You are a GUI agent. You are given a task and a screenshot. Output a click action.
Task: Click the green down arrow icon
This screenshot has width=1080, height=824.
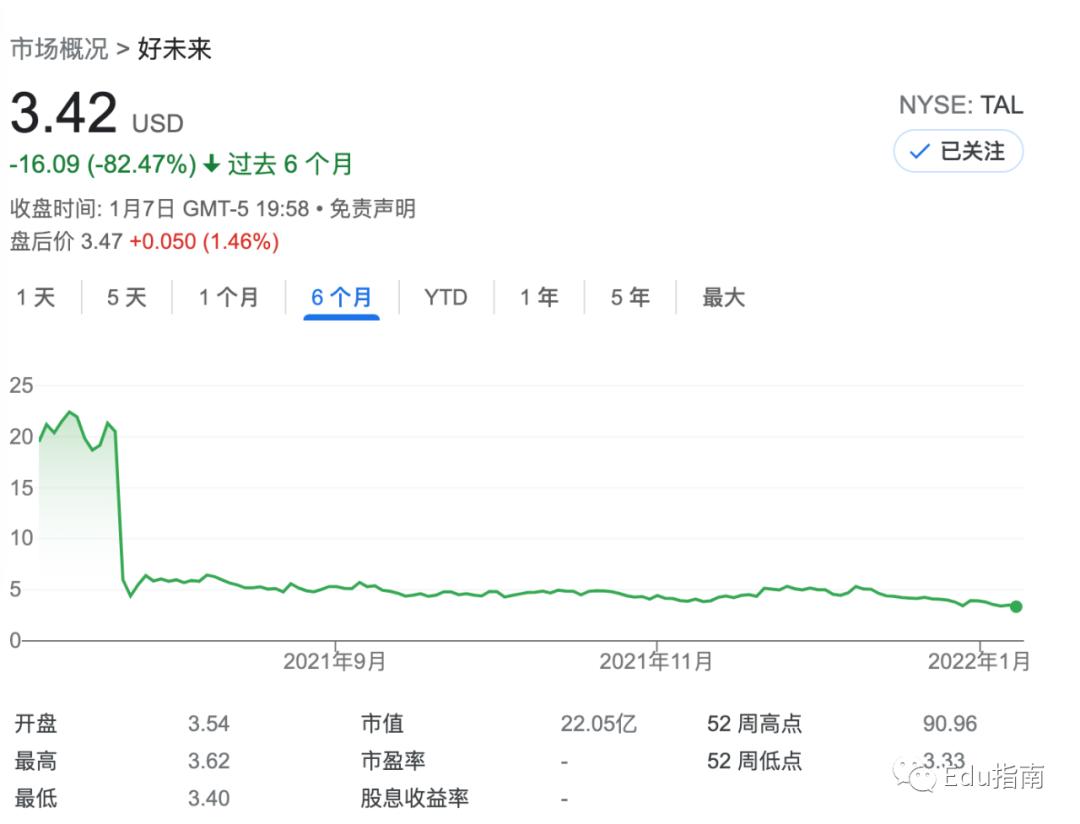tap(211, 164)
